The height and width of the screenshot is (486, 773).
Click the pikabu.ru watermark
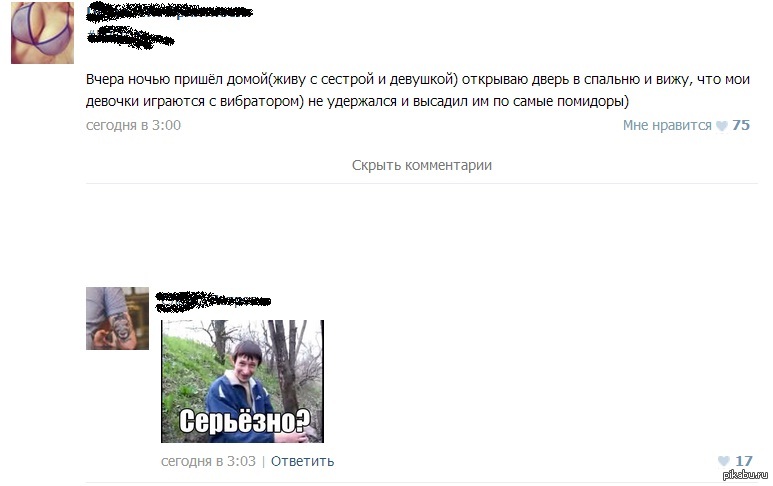tap(745, 475)
